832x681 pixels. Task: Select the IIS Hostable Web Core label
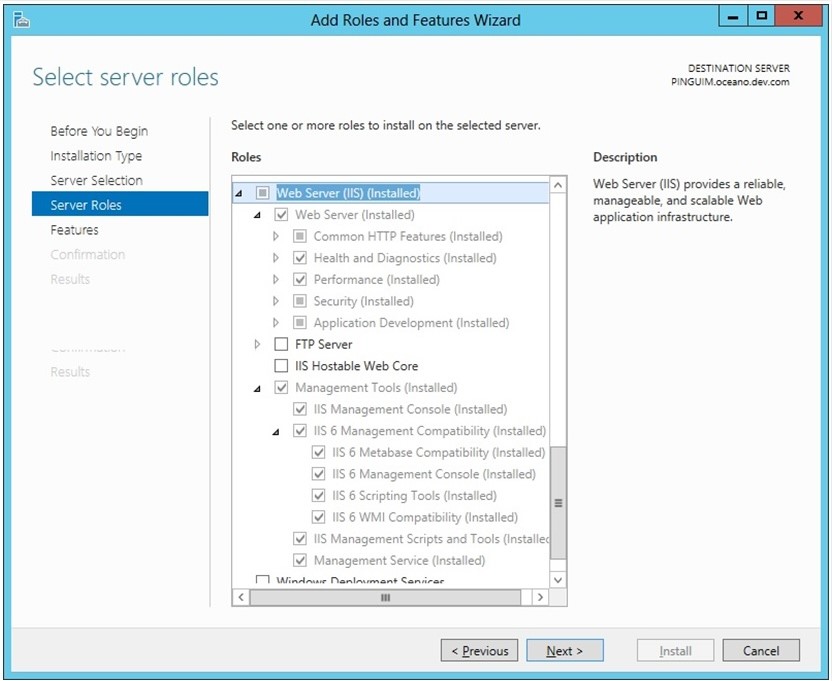pyautogui.click(x=357, y=366)
